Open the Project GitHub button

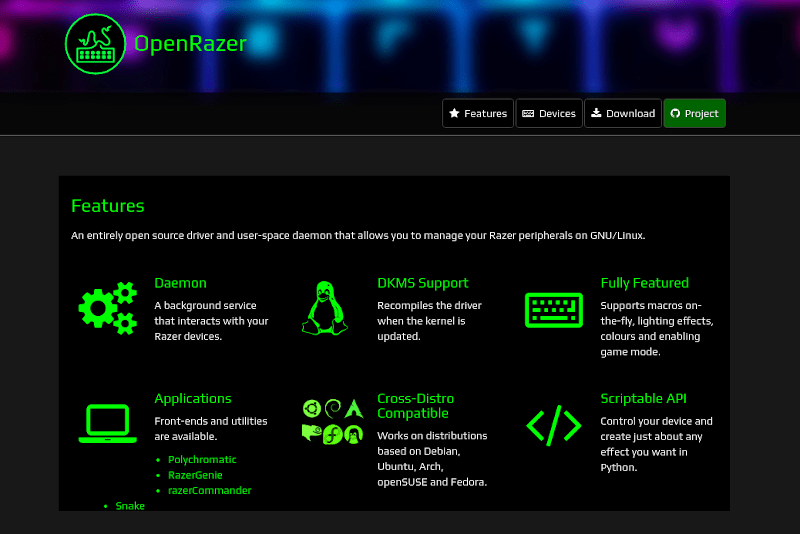[694, 114]
